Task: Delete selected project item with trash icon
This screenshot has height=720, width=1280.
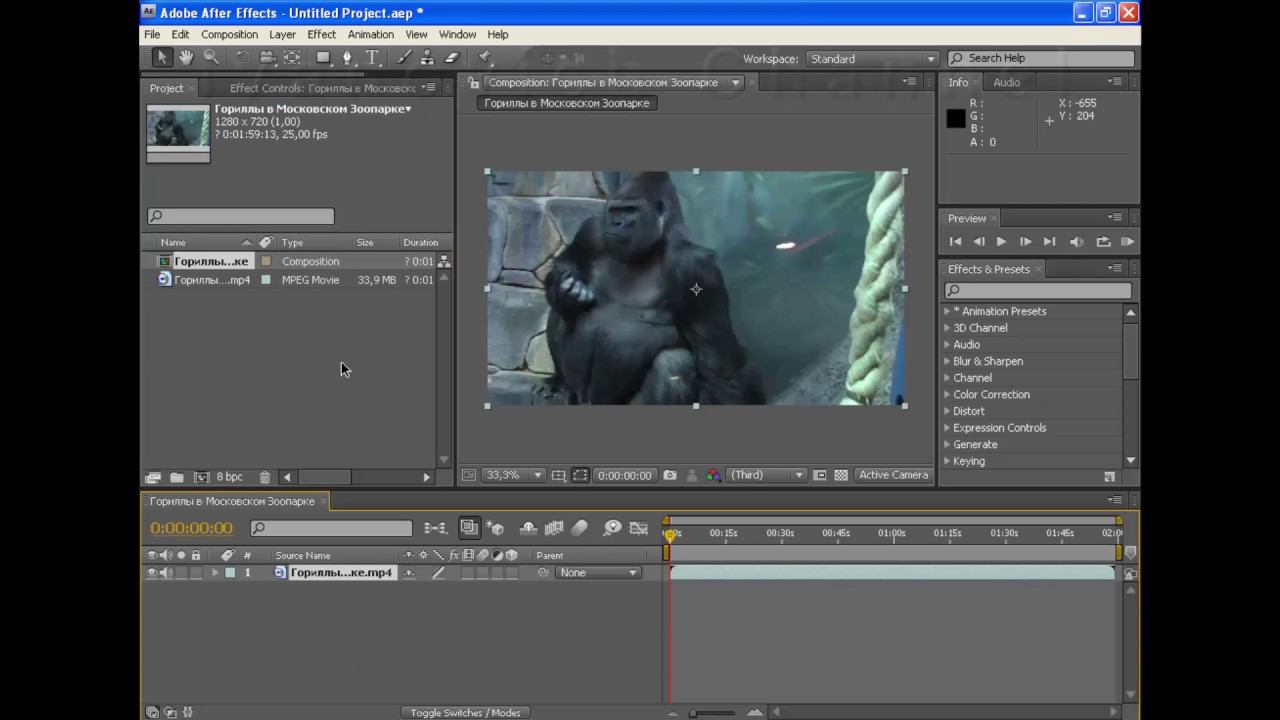Action: click(264, 477)
